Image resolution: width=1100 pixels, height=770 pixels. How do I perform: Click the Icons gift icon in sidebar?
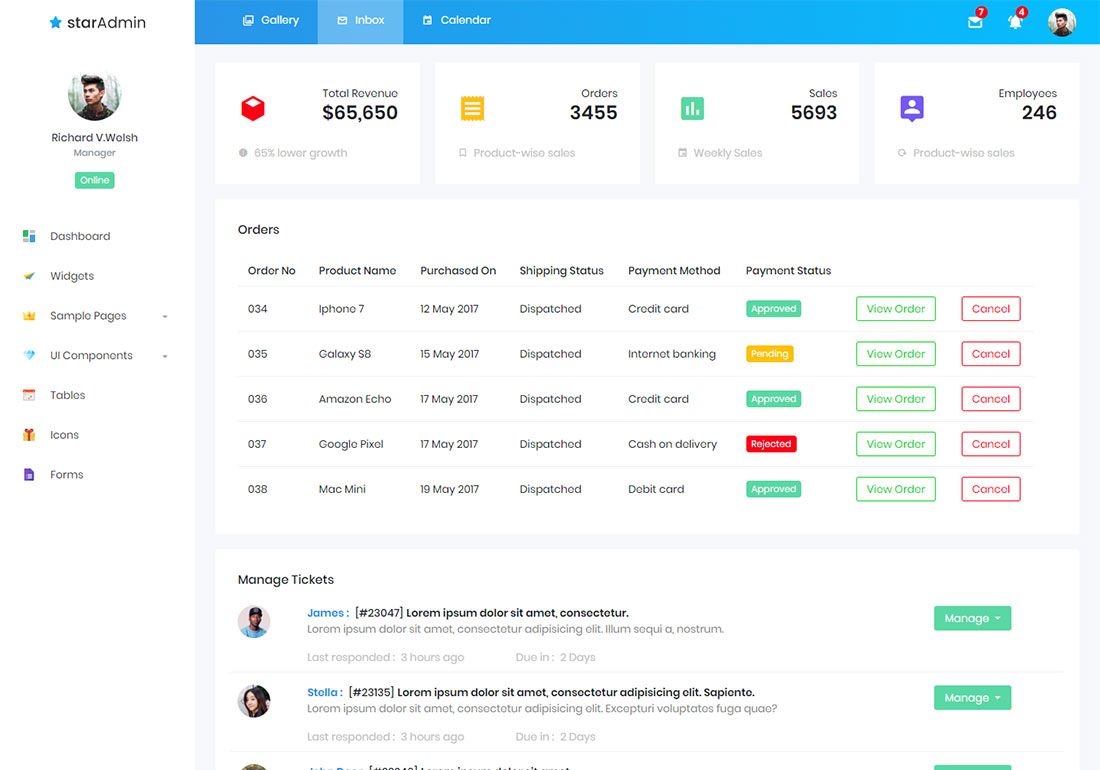[29, 435]
